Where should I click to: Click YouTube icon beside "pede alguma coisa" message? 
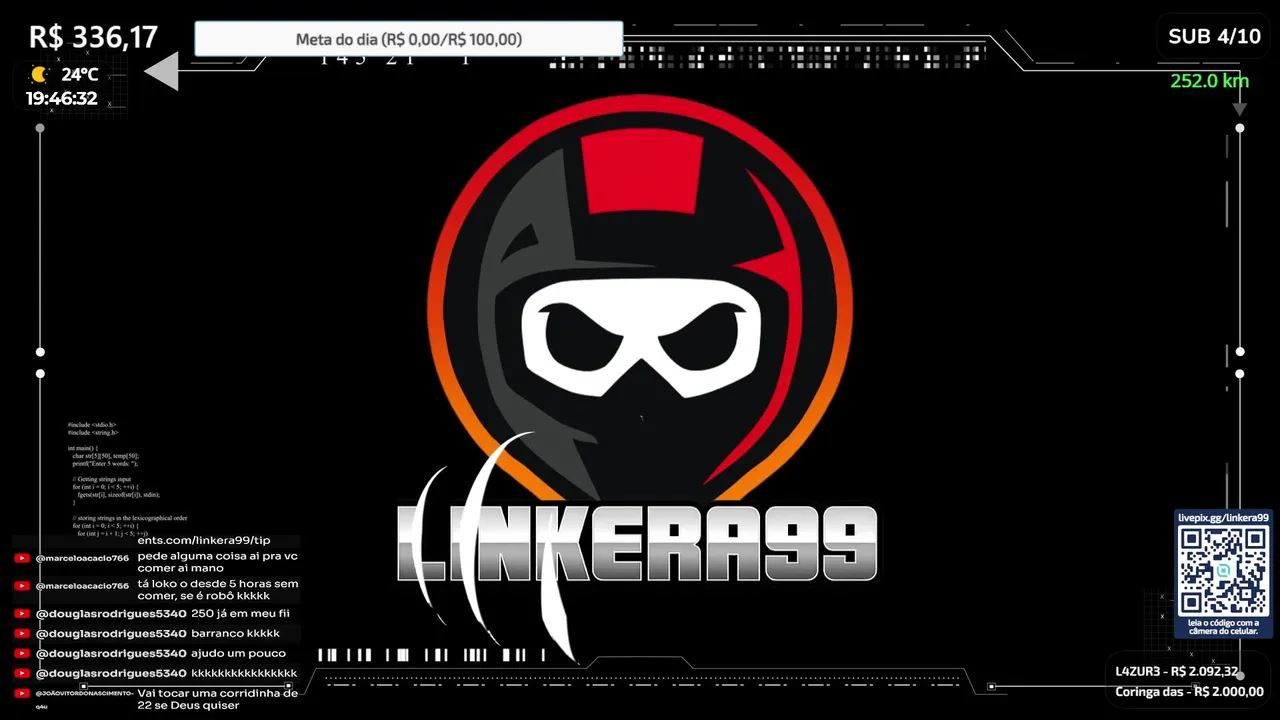(22, 558)
